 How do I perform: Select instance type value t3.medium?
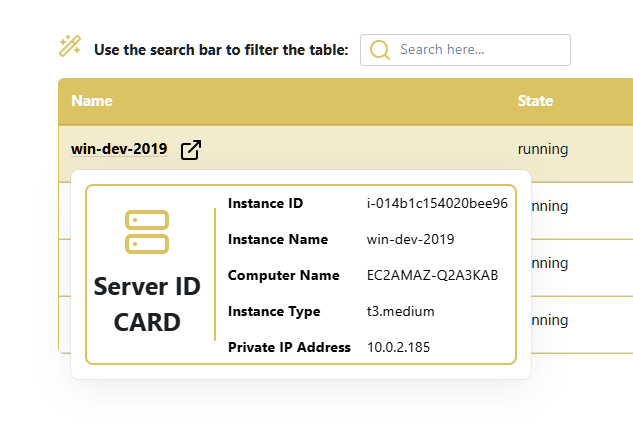click(400, 312)
